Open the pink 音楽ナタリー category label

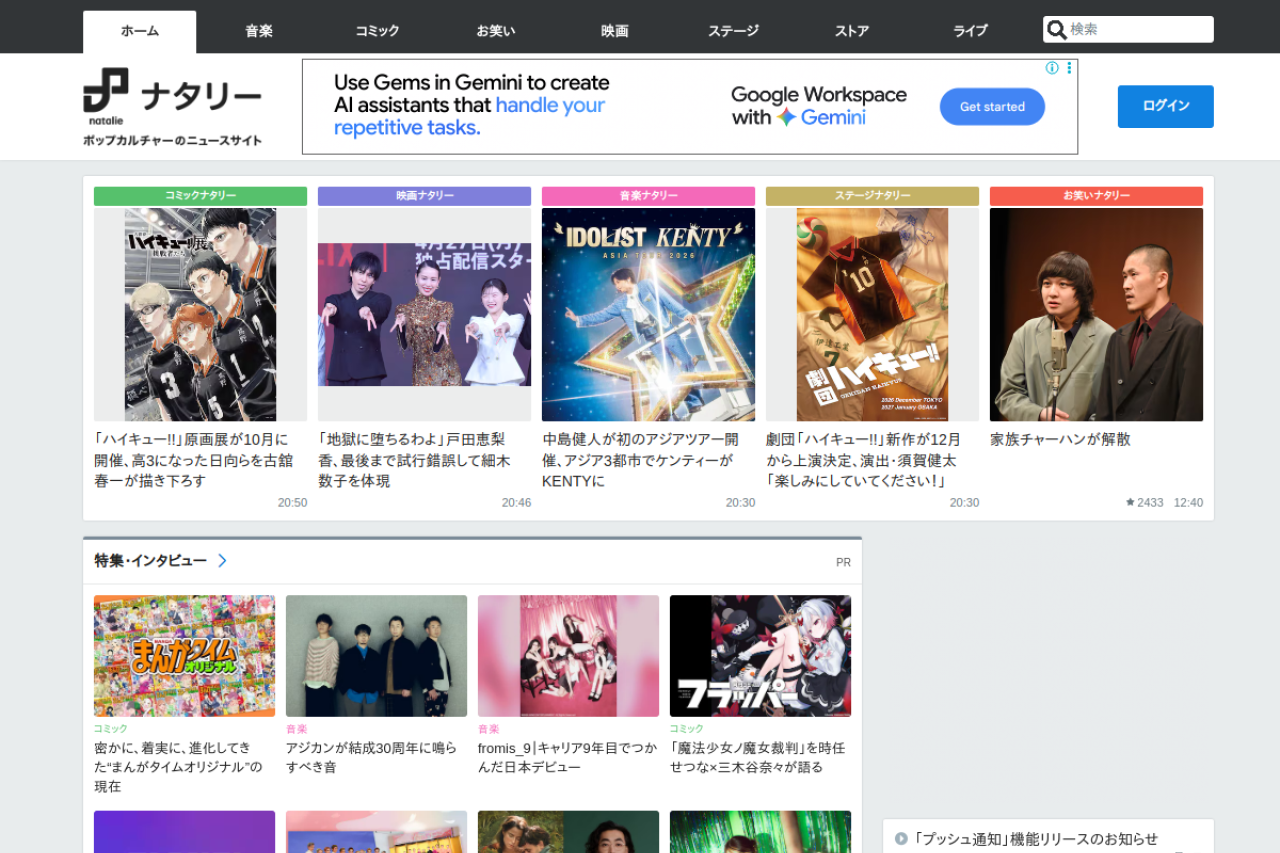(648, 196)
